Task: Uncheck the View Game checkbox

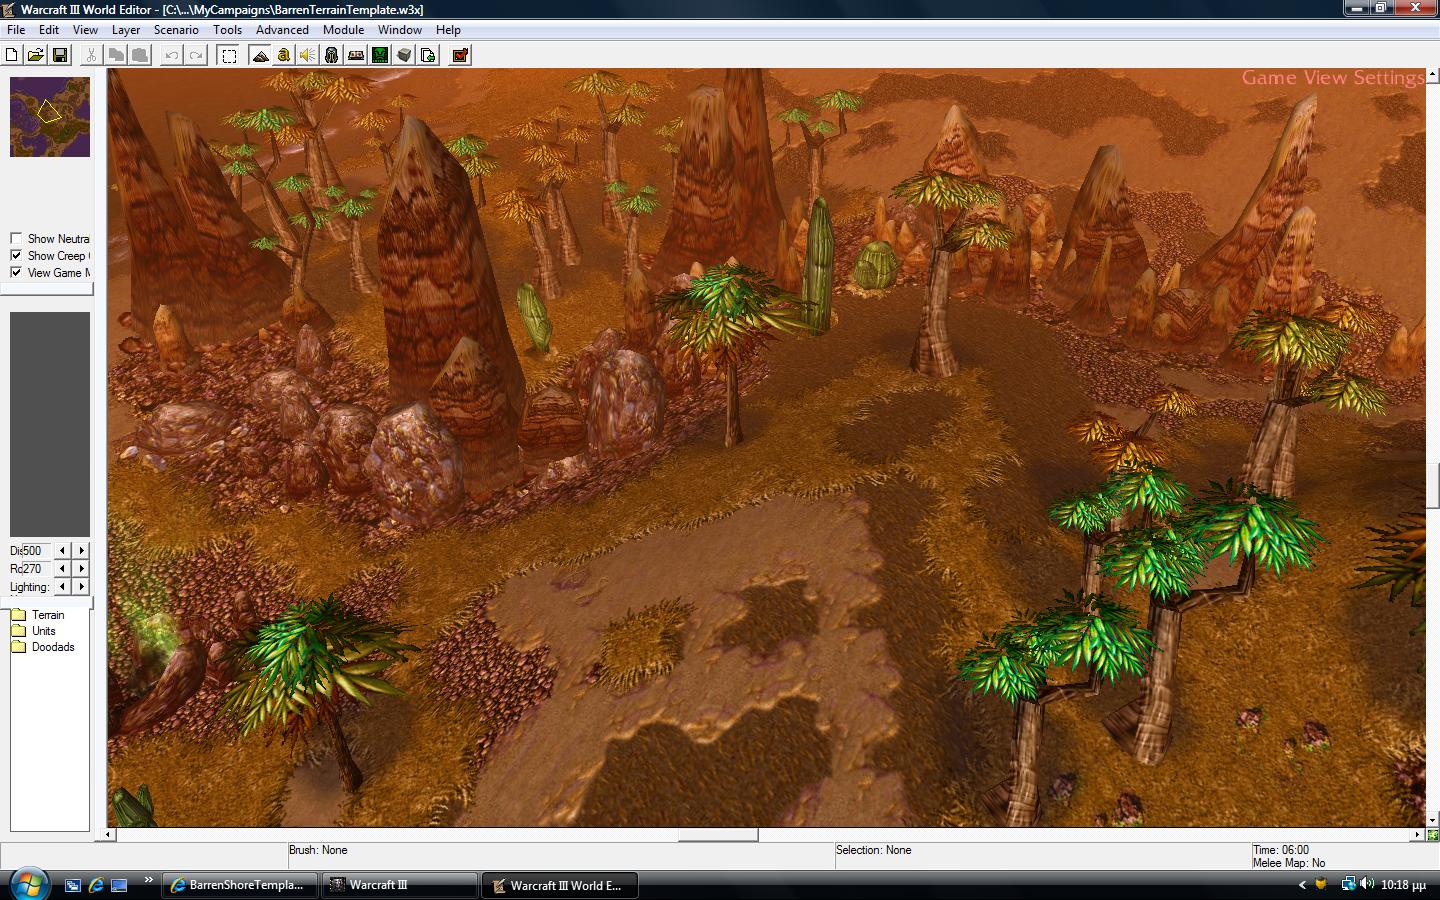Action: pyautogui.click(x=16, y=272)
